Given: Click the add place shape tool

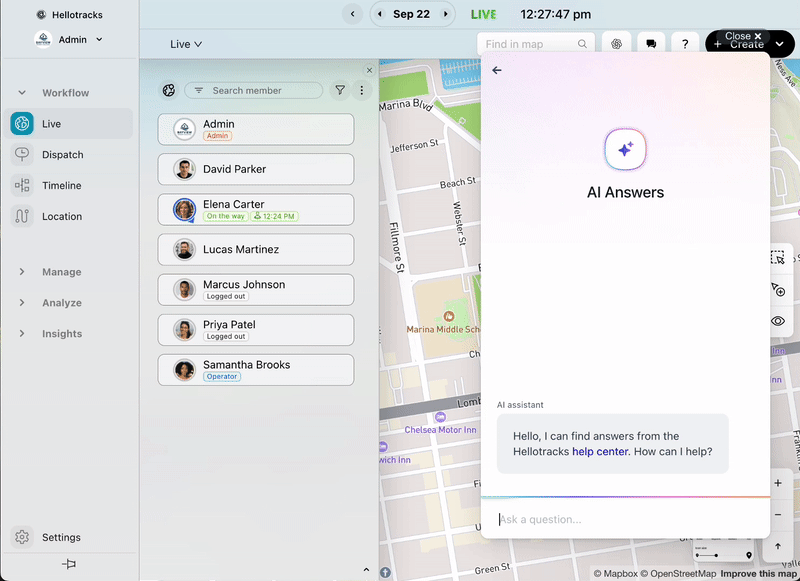Looking at the screenshot, I should pos(778,290).
